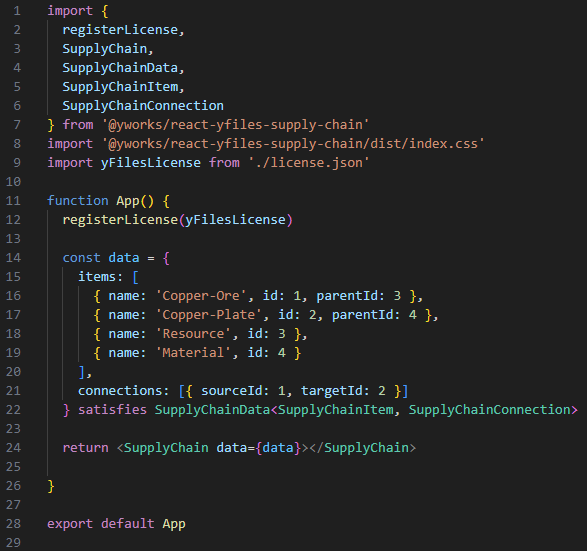Click the 'from' keyword on line 9
Screen dimensions: 587x551
tap(224, 163)
